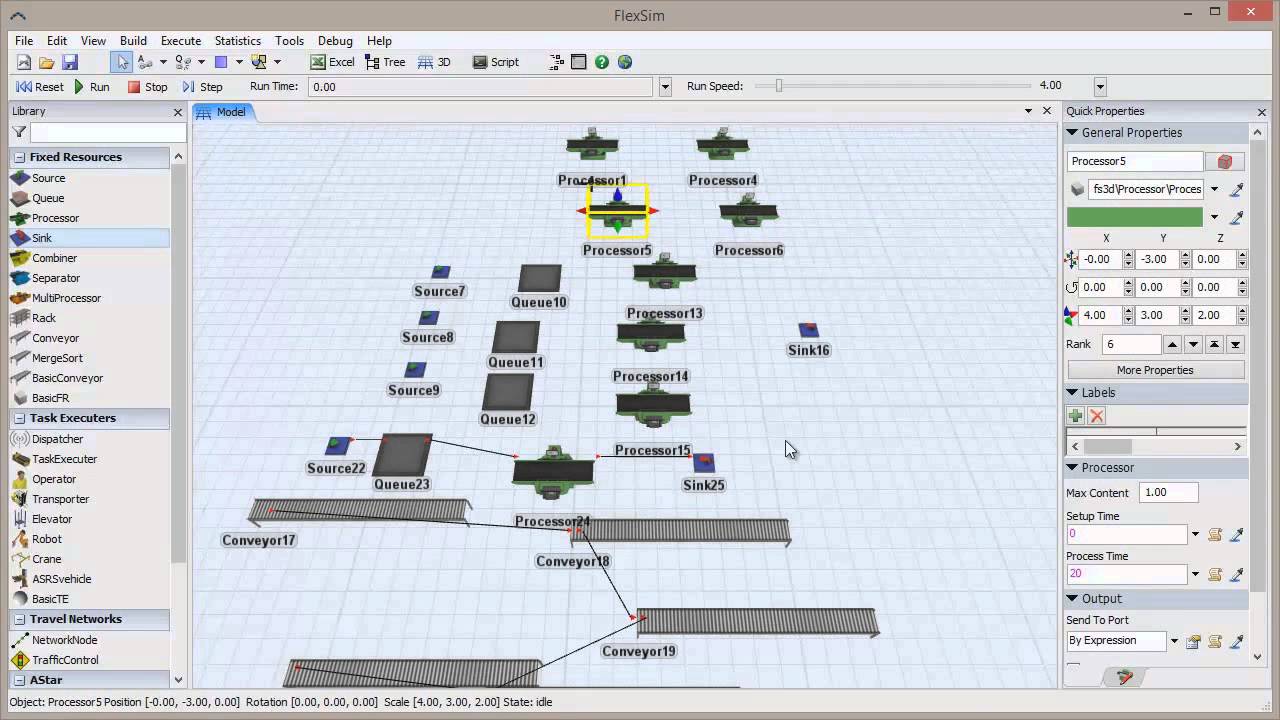Stop the simulation
This screenshot has height=720, width=1280.
point(148,87)
